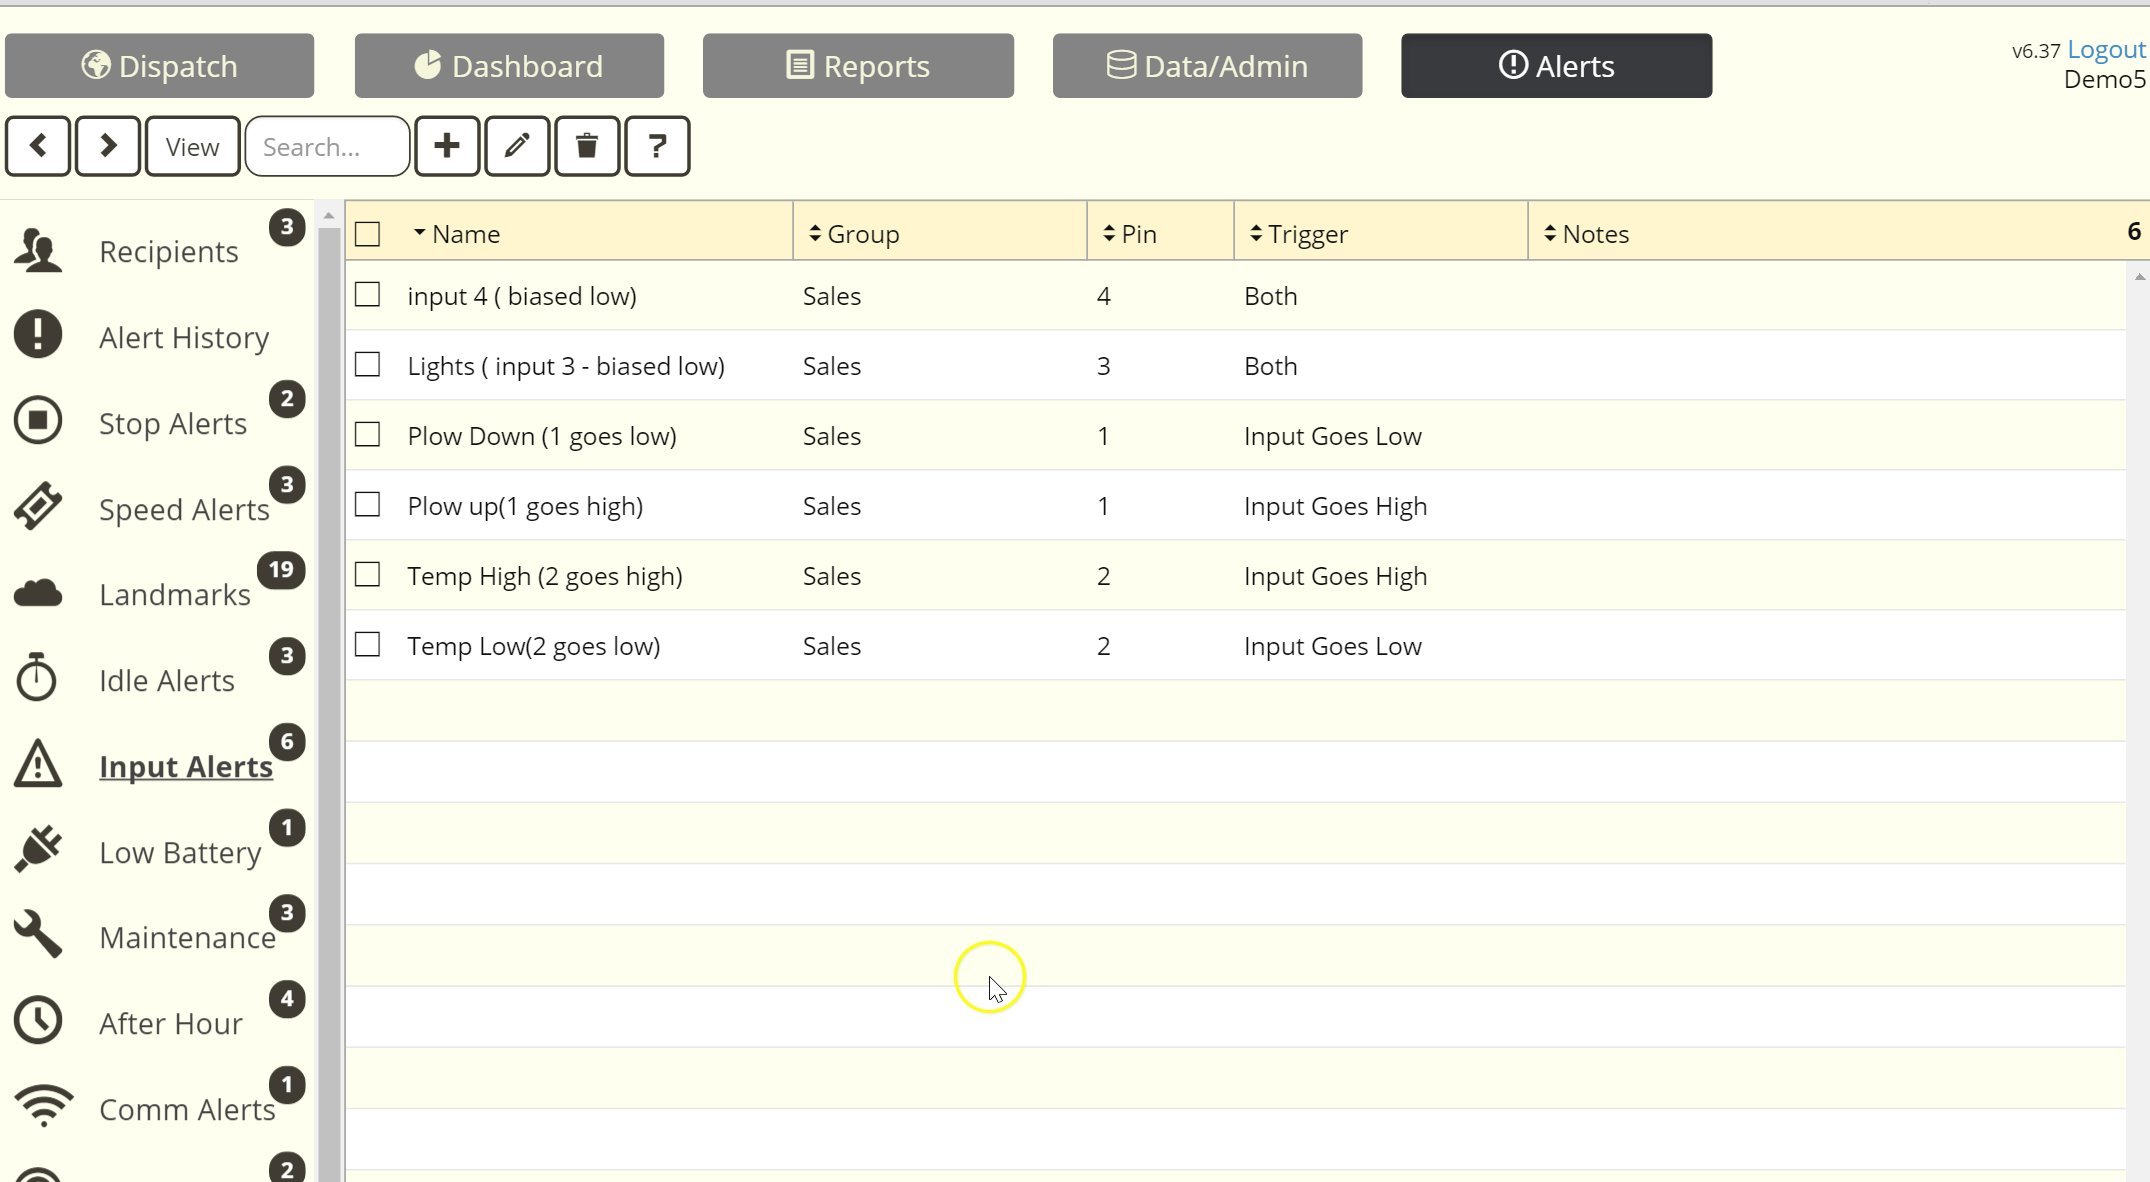The width and height of the screenshot is (2150, 1182).
Task: Open Landmarks in the sidebar
Action: 174,595
